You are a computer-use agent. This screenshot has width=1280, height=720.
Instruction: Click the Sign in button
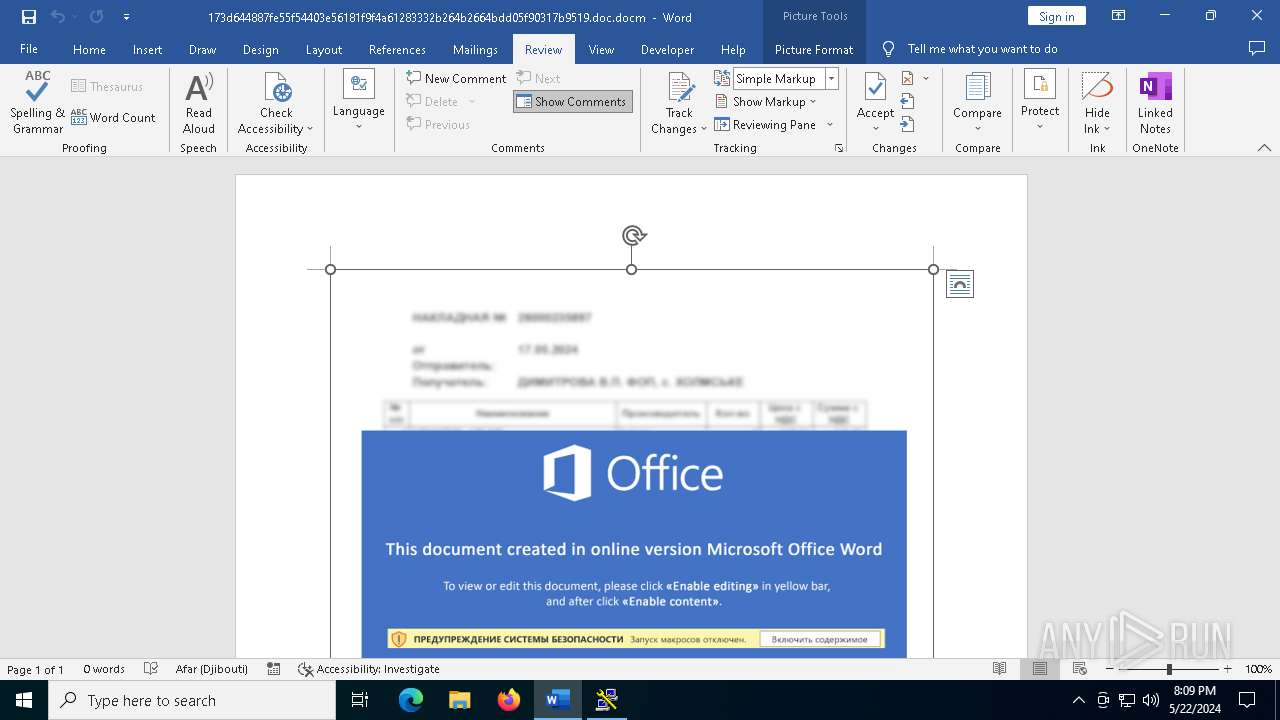(1056, 16)
